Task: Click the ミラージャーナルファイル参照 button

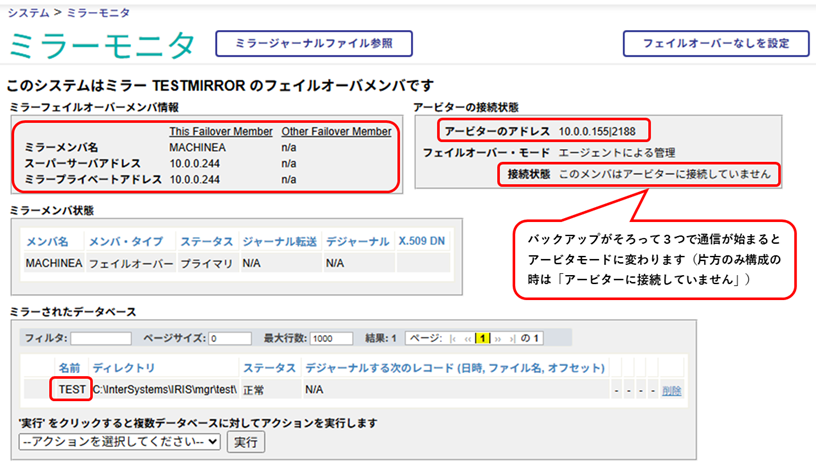Action: pos(314,44)
